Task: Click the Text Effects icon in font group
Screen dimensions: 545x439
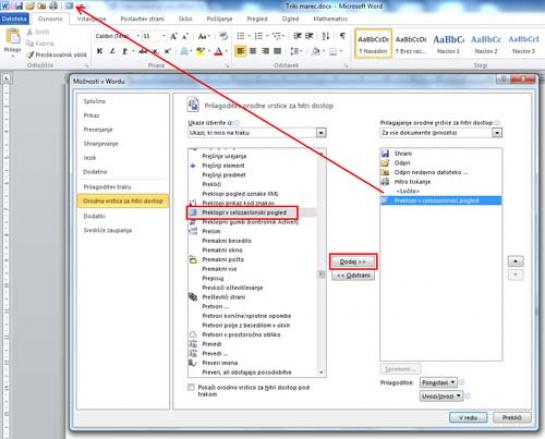Action: point(184,51)
